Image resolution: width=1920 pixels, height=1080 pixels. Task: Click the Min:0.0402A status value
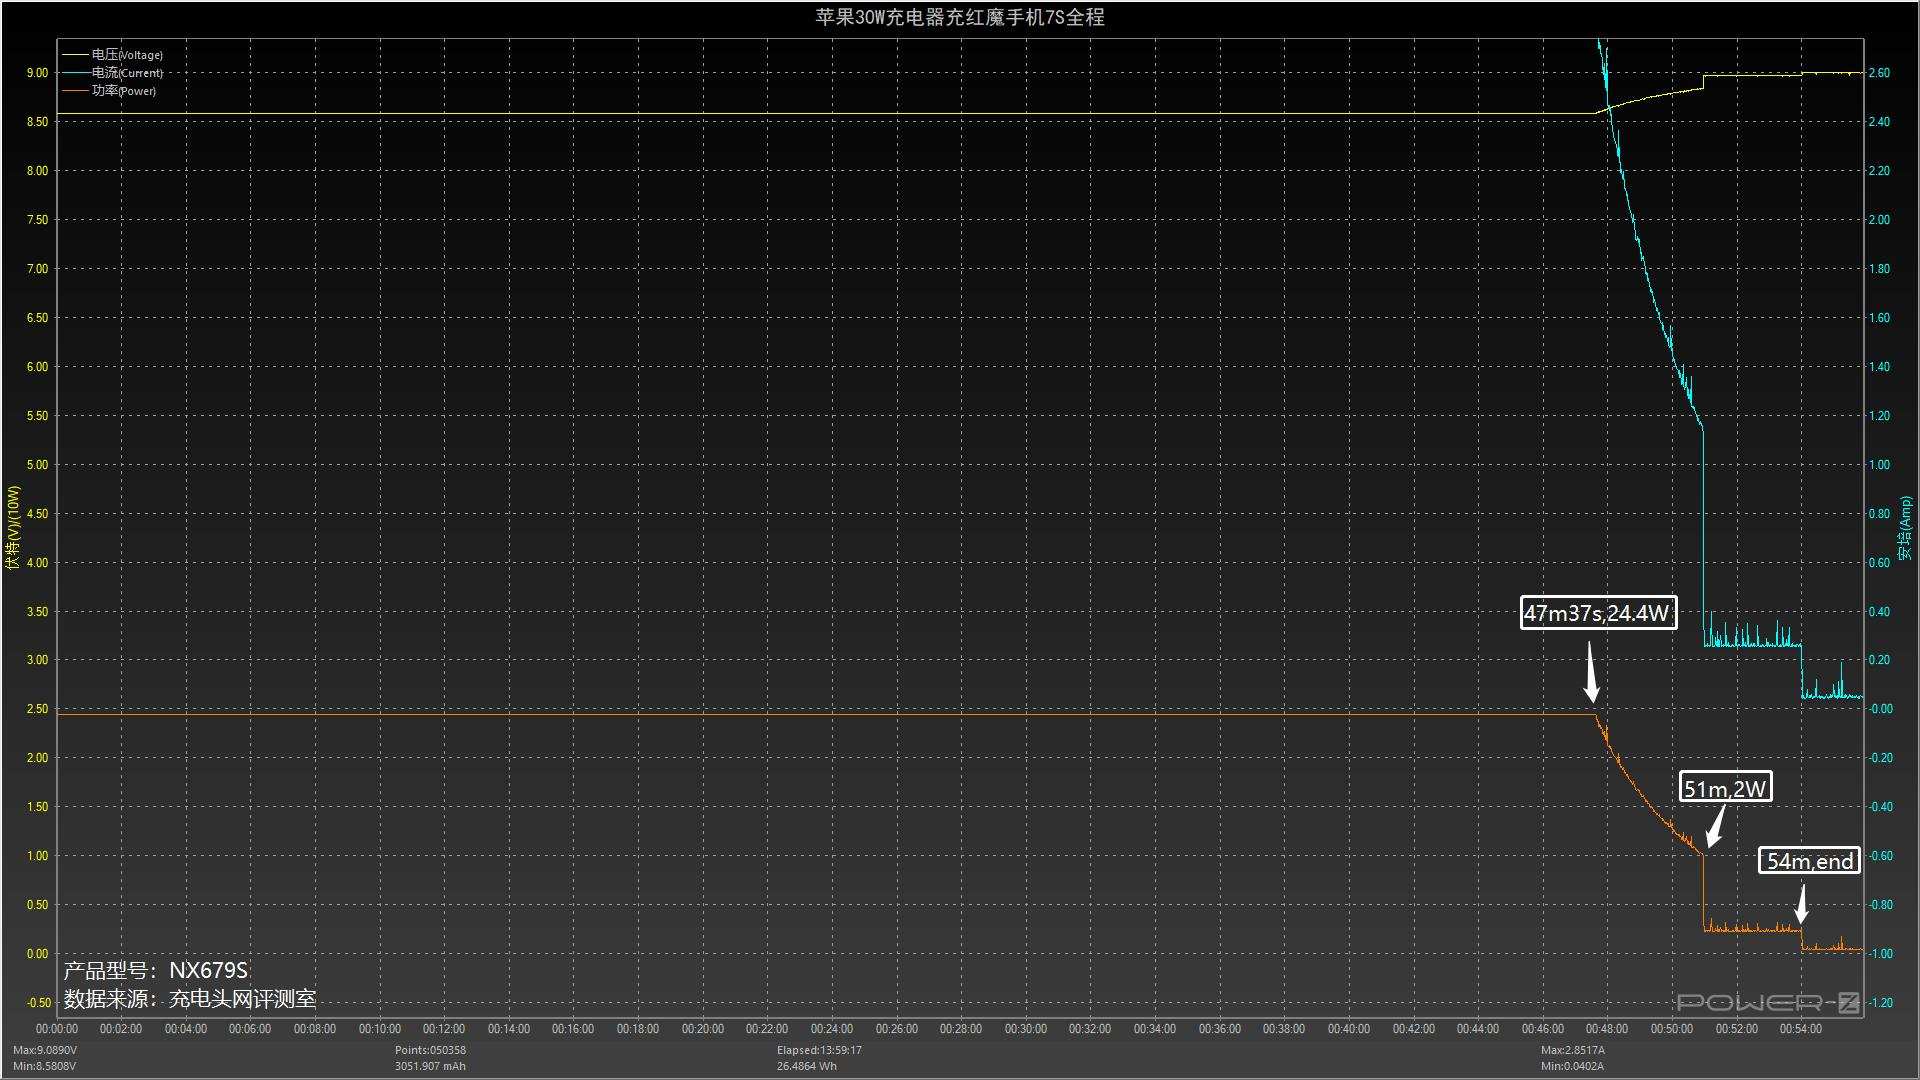point(1572,1066)
